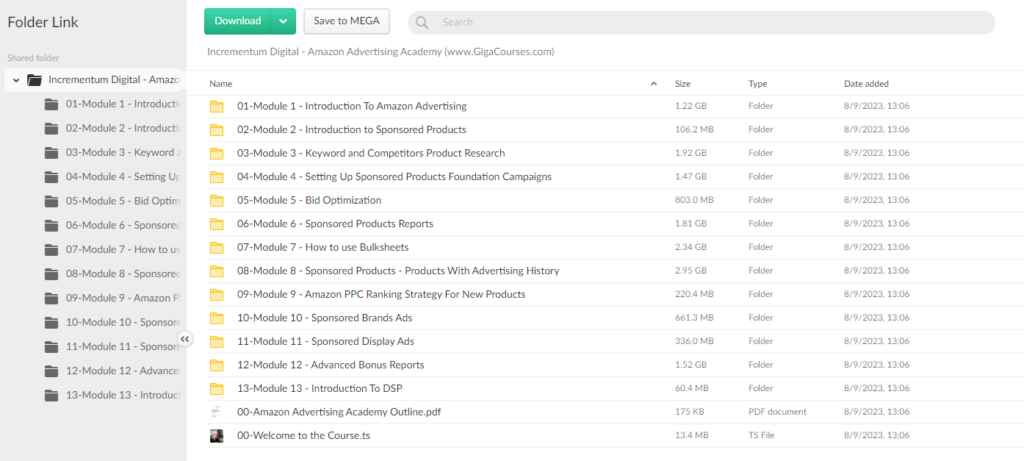Screen dimensions: 1024x461
Task: Click the folder icon of 01-Module 1 row
Action: pyautogui.click(x=217, y=106)
